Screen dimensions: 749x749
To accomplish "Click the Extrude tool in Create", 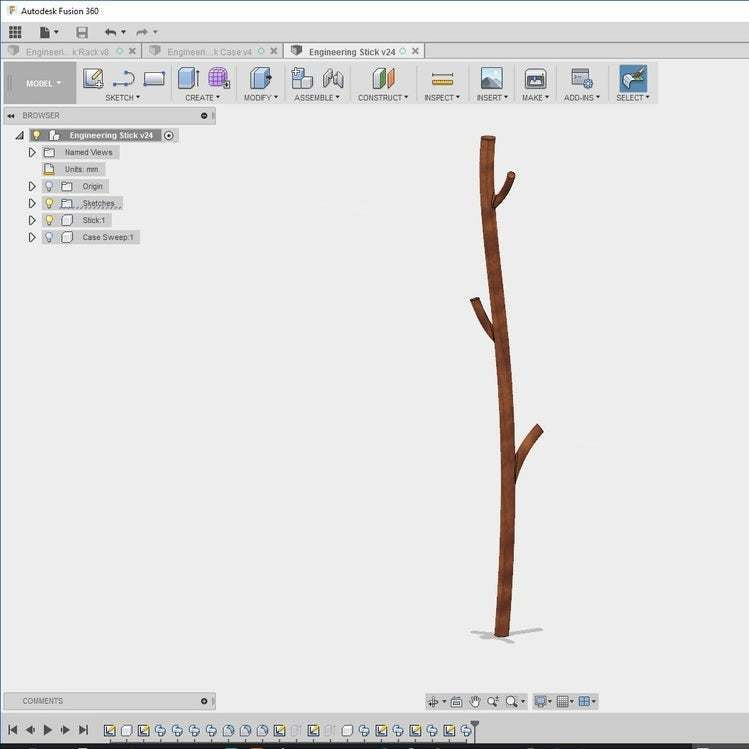I will [188, 78].
